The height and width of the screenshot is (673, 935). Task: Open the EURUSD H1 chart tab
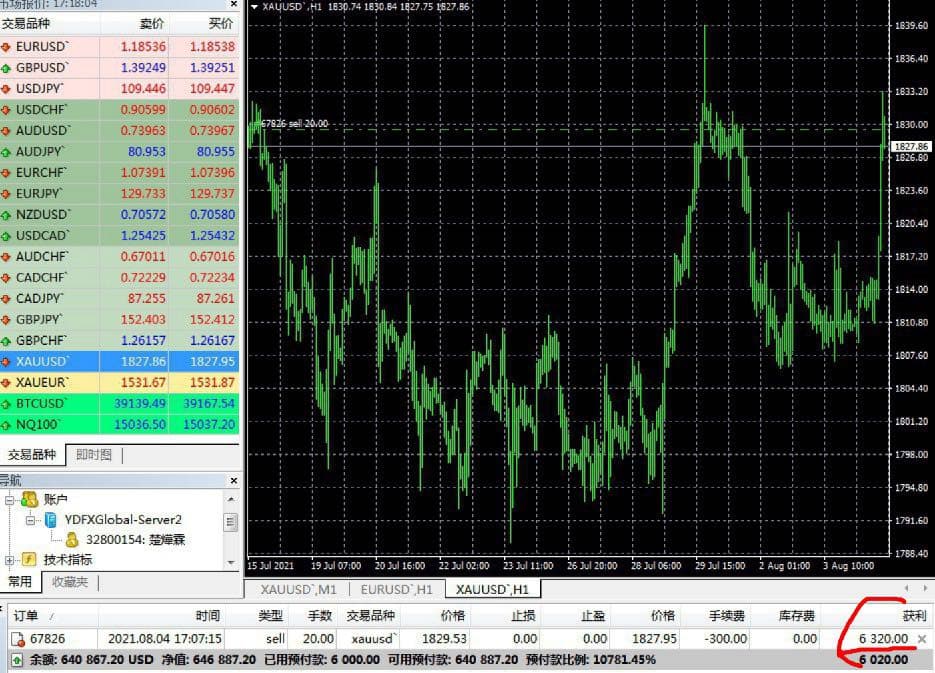click(397, 589)
